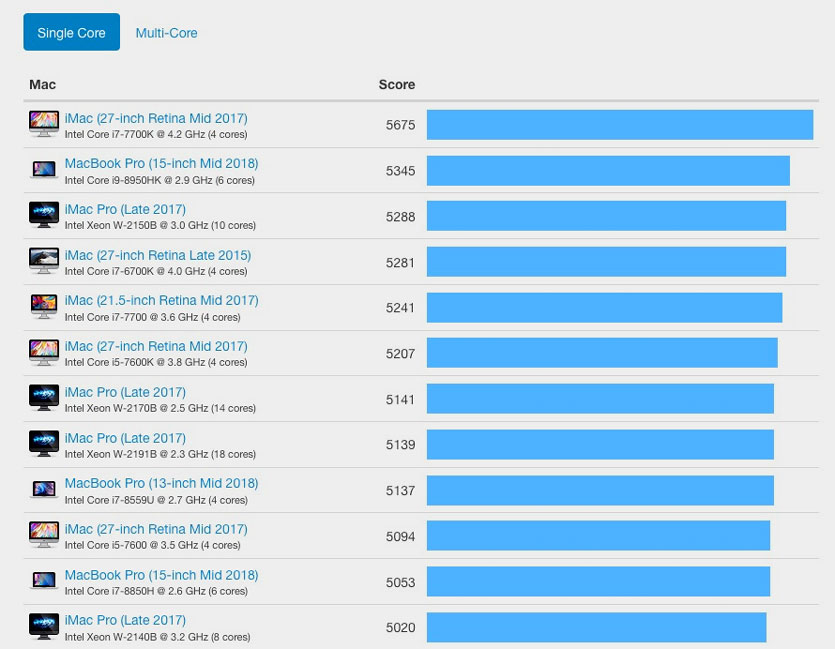Open iMac 21.5-inch Retina Mid 2017 link
835x649 pixels.
[x=161, y=300]
